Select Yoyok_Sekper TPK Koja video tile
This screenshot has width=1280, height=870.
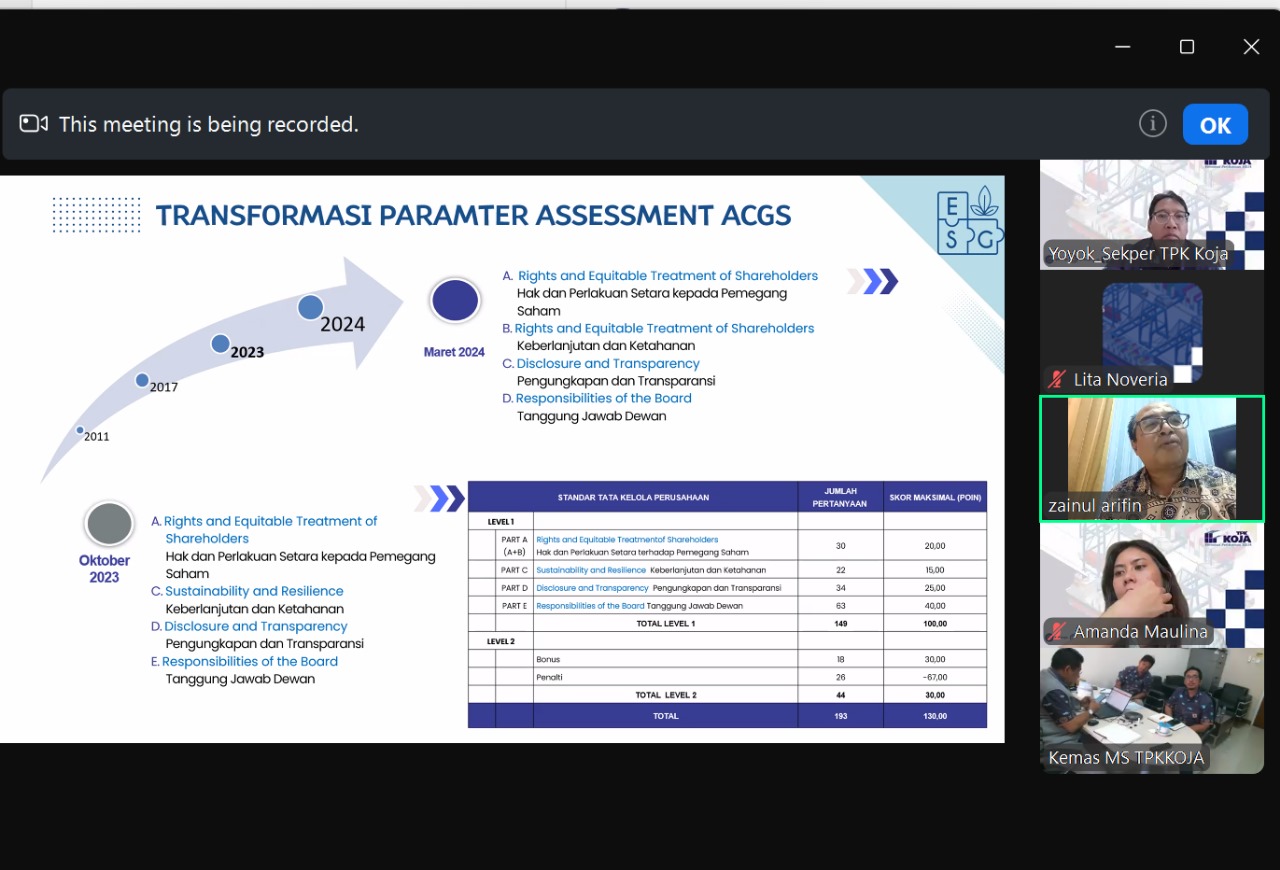coord(1152,215)
